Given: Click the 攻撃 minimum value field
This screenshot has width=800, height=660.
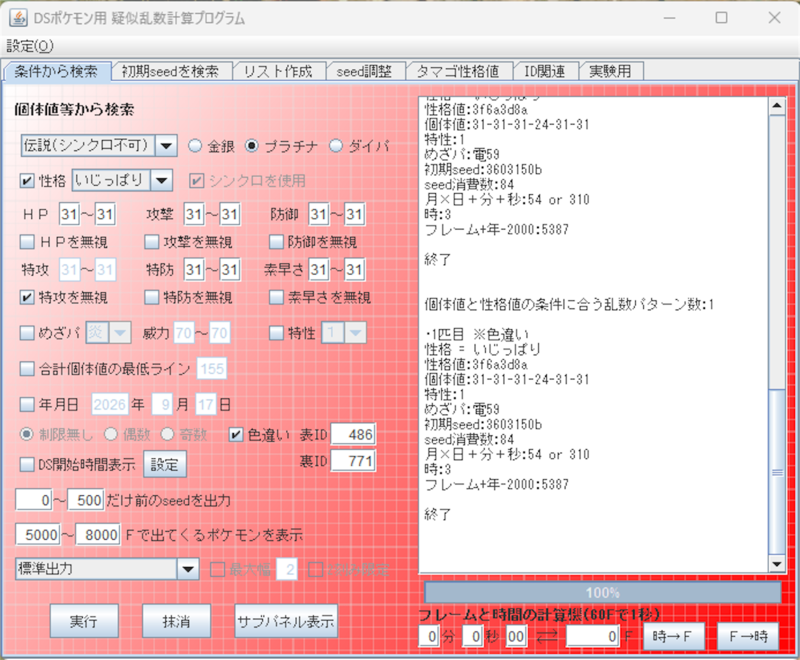Looking at the screenshot, I should pos(194,214).
